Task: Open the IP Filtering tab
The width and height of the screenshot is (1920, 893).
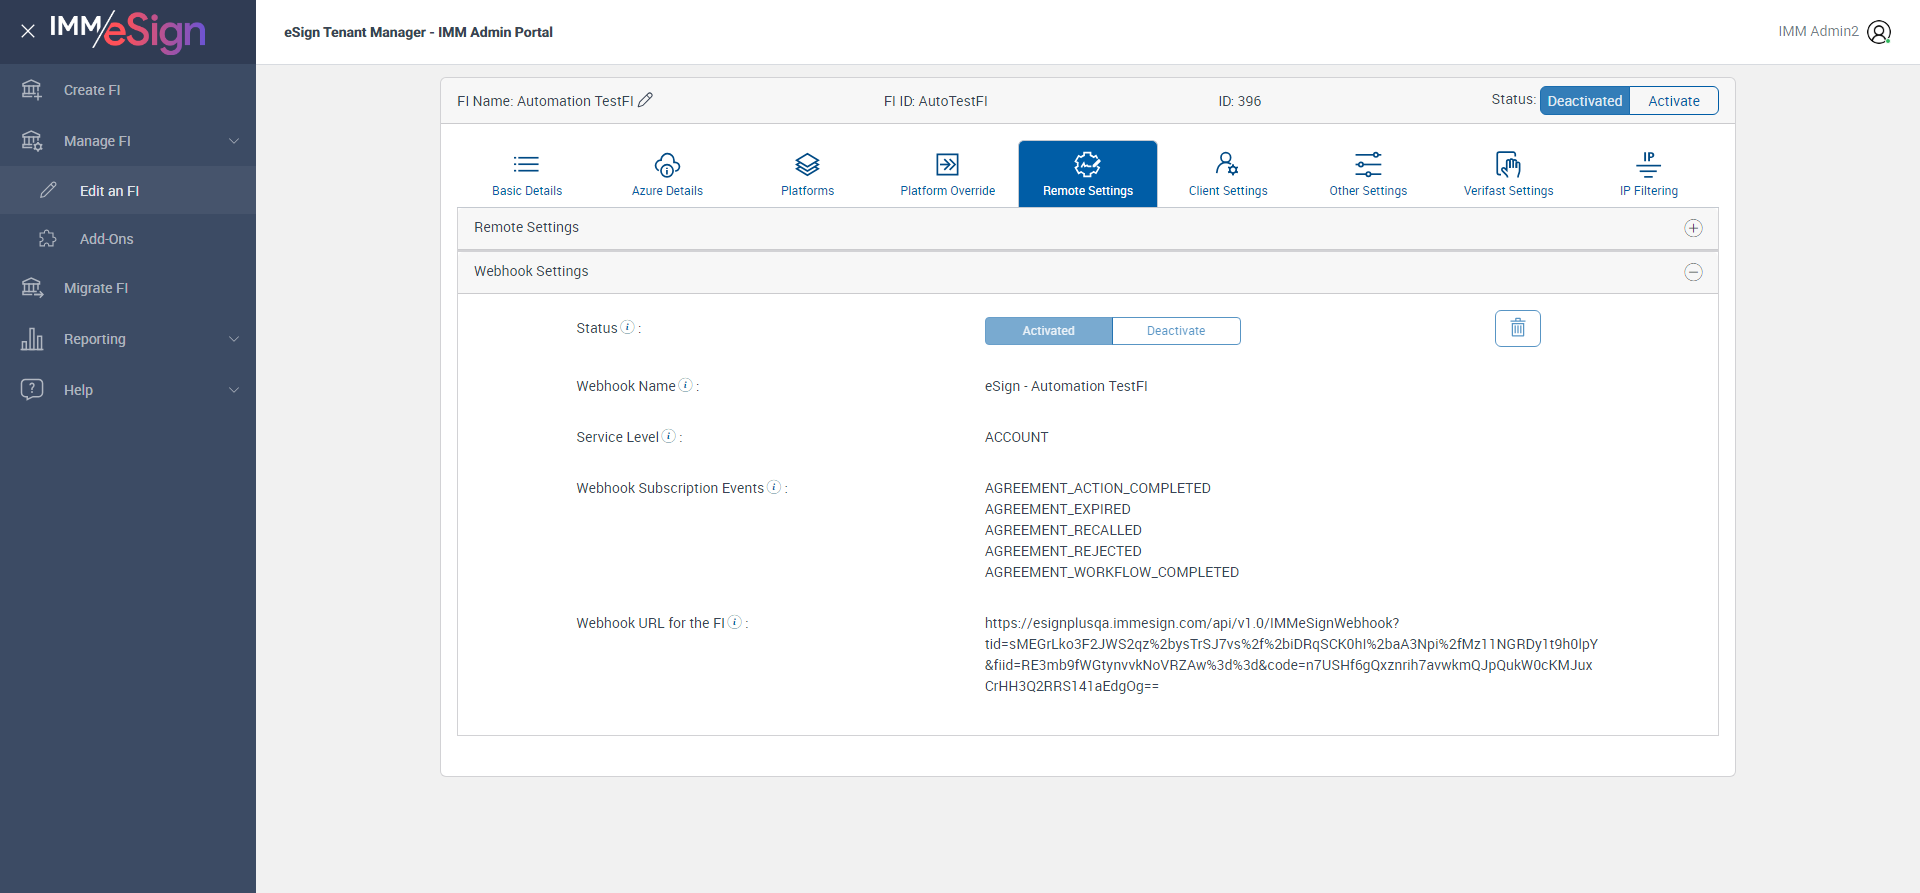Action: (x=1649, y=174)
